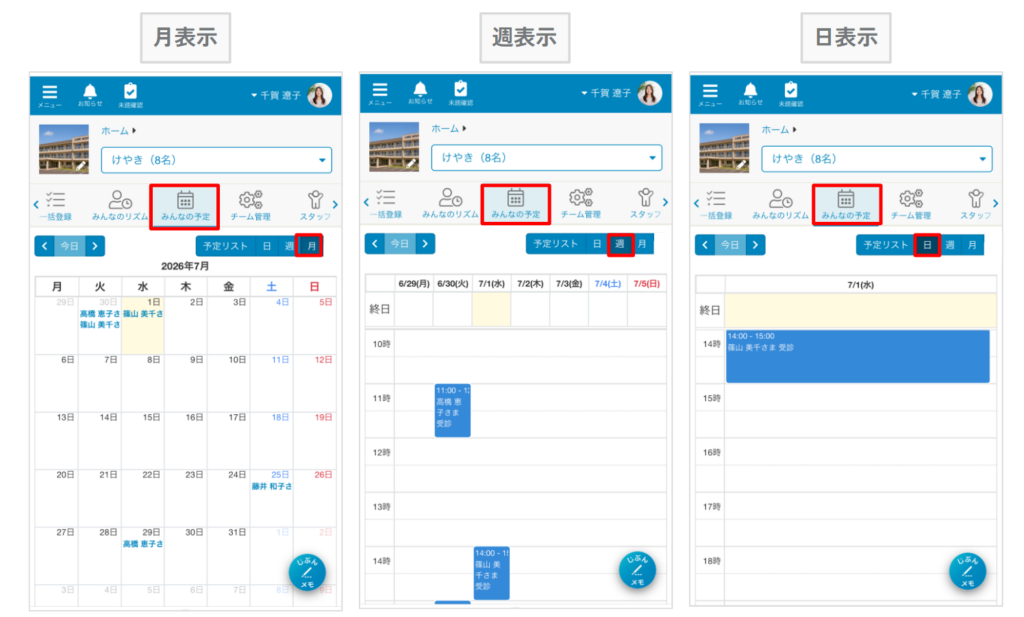Select みんなの予定 tab in month panel

185,206
